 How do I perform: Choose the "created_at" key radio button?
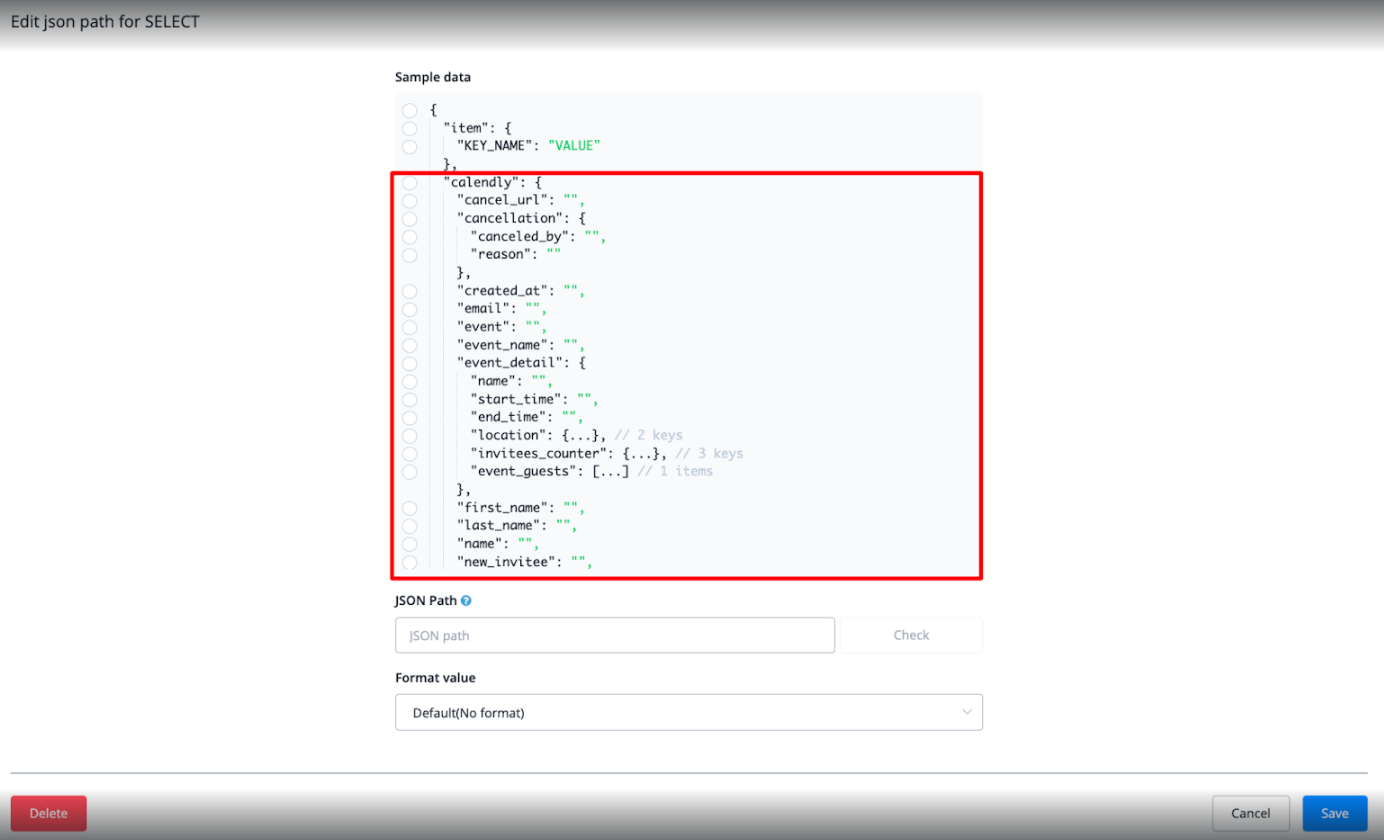409,291
